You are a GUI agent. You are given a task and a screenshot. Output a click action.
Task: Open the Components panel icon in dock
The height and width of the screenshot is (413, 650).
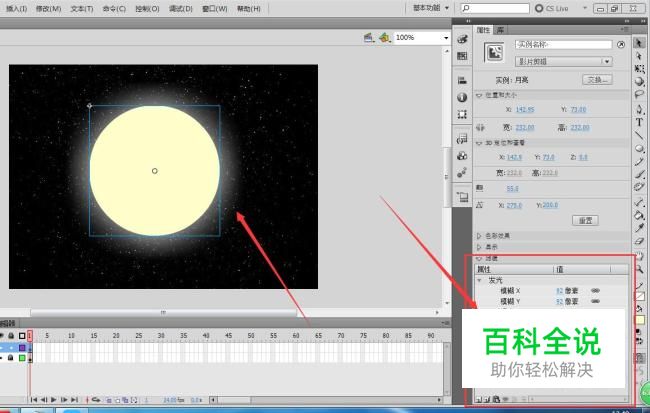(462, 156)
